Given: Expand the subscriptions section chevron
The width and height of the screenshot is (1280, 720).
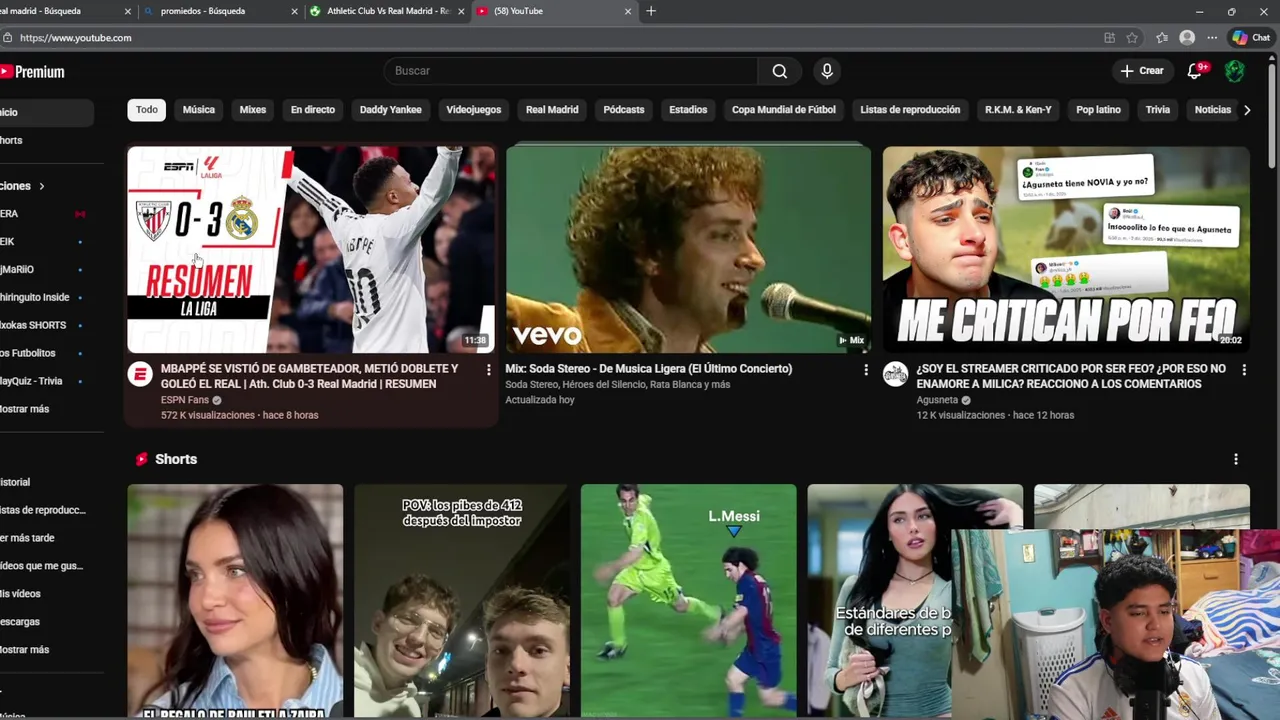Looking at the screenshot, I should [x=42, y=186].
